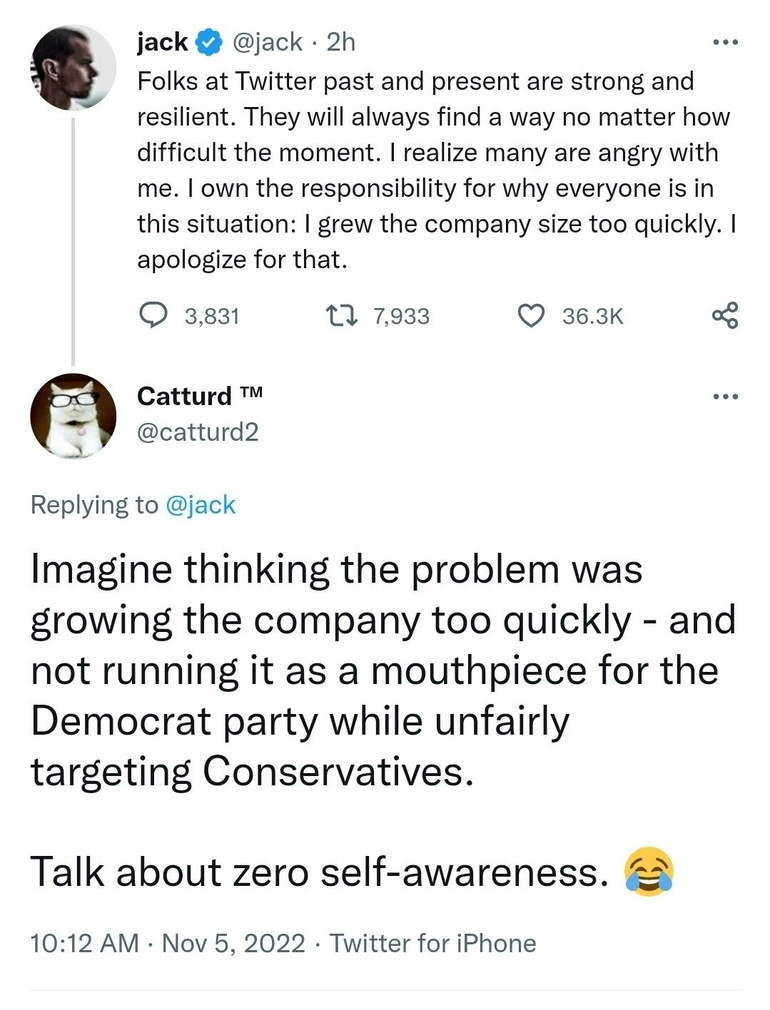Click the 36.3K likes count
The width and height of the screenshot is (770, 1010).
pos(593,316)
